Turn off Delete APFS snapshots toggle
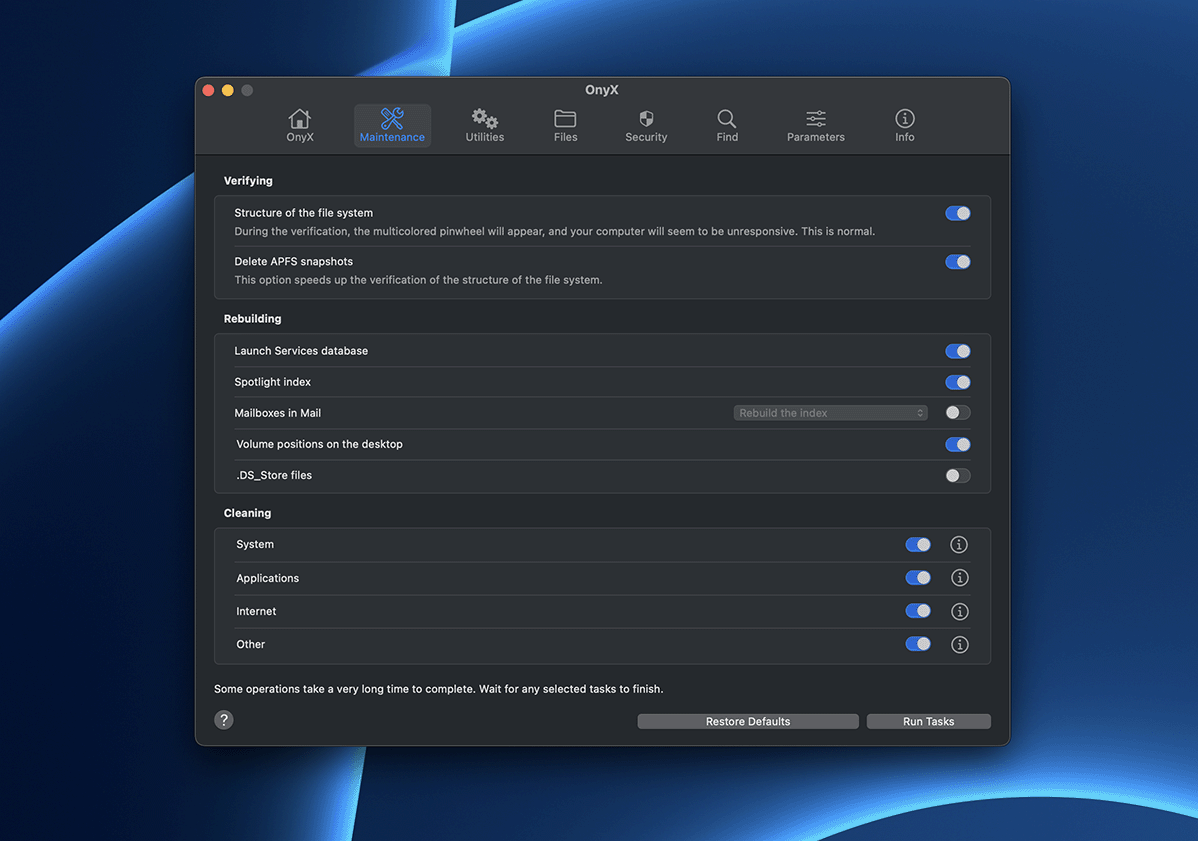 coord(957,262)
